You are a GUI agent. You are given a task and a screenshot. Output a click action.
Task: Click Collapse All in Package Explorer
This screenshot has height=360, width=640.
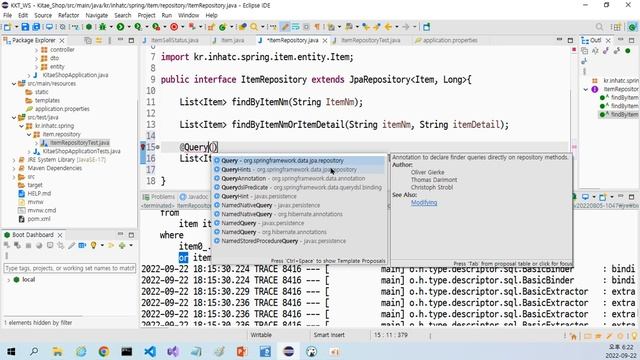point(88,40)
